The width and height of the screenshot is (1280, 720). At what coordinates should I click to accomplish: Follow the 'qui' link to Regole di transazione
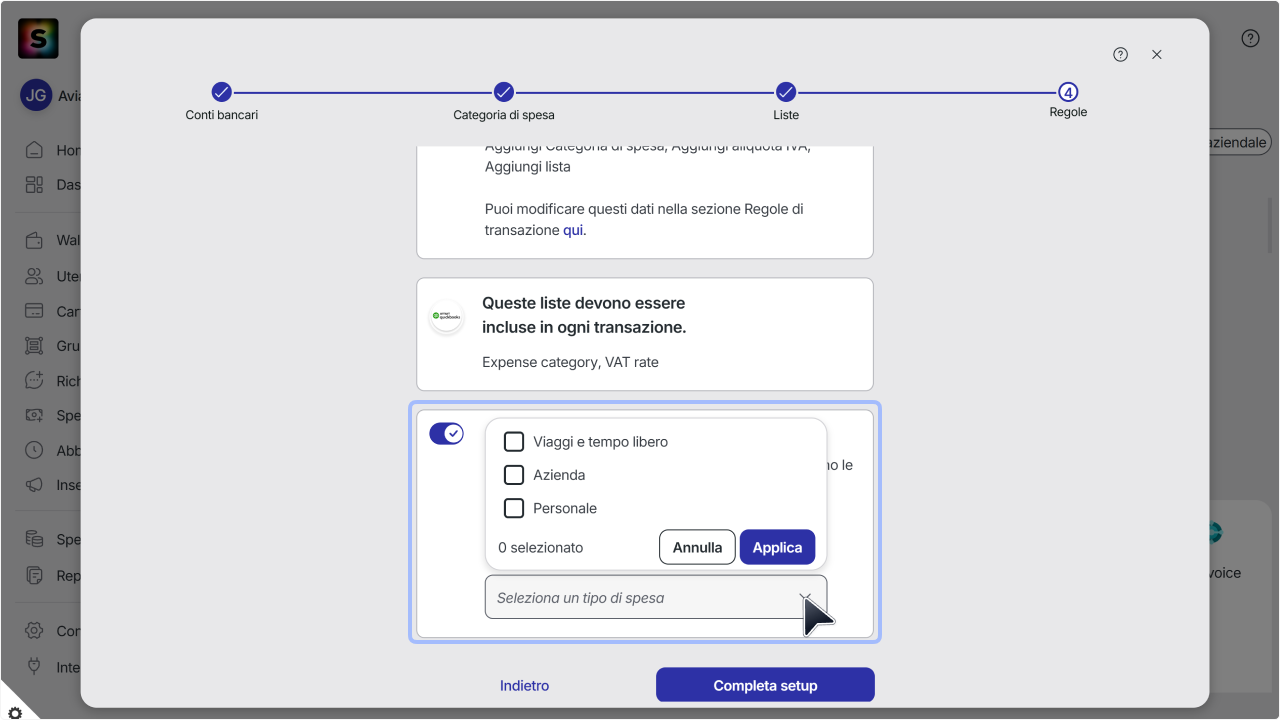coord(574,230)
